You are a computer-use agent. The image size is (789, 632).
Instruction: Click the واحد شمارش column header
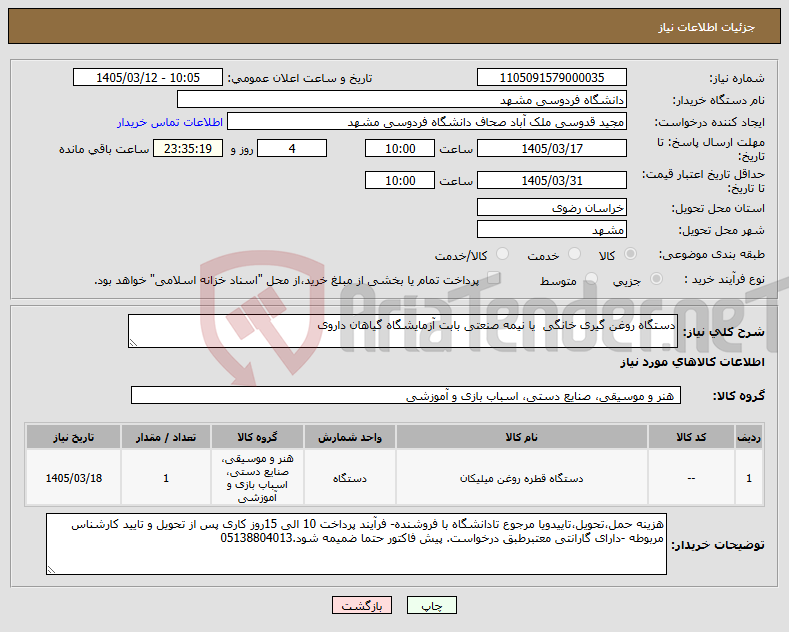click(350, 437)
